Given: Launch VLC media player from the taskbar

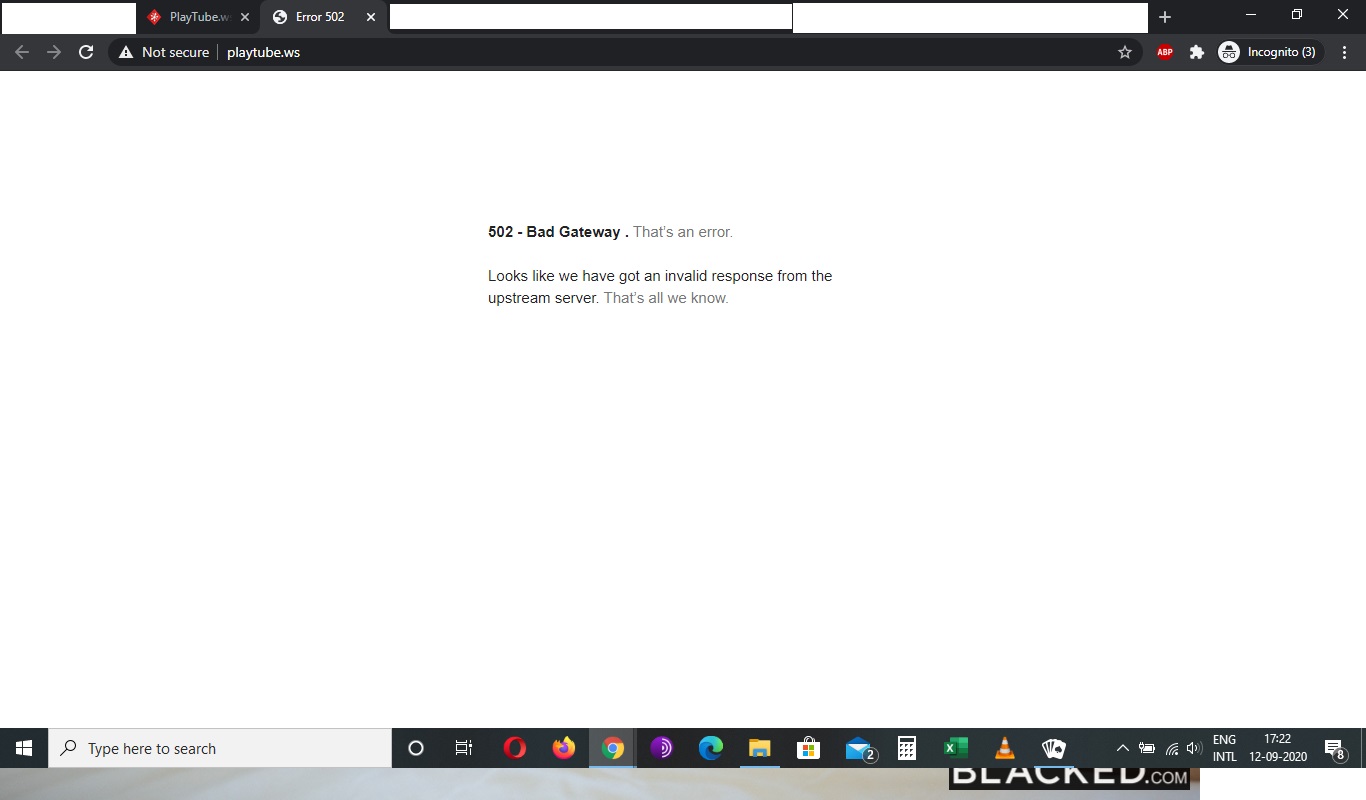Looking at the screenshot, I should 1004,748.
